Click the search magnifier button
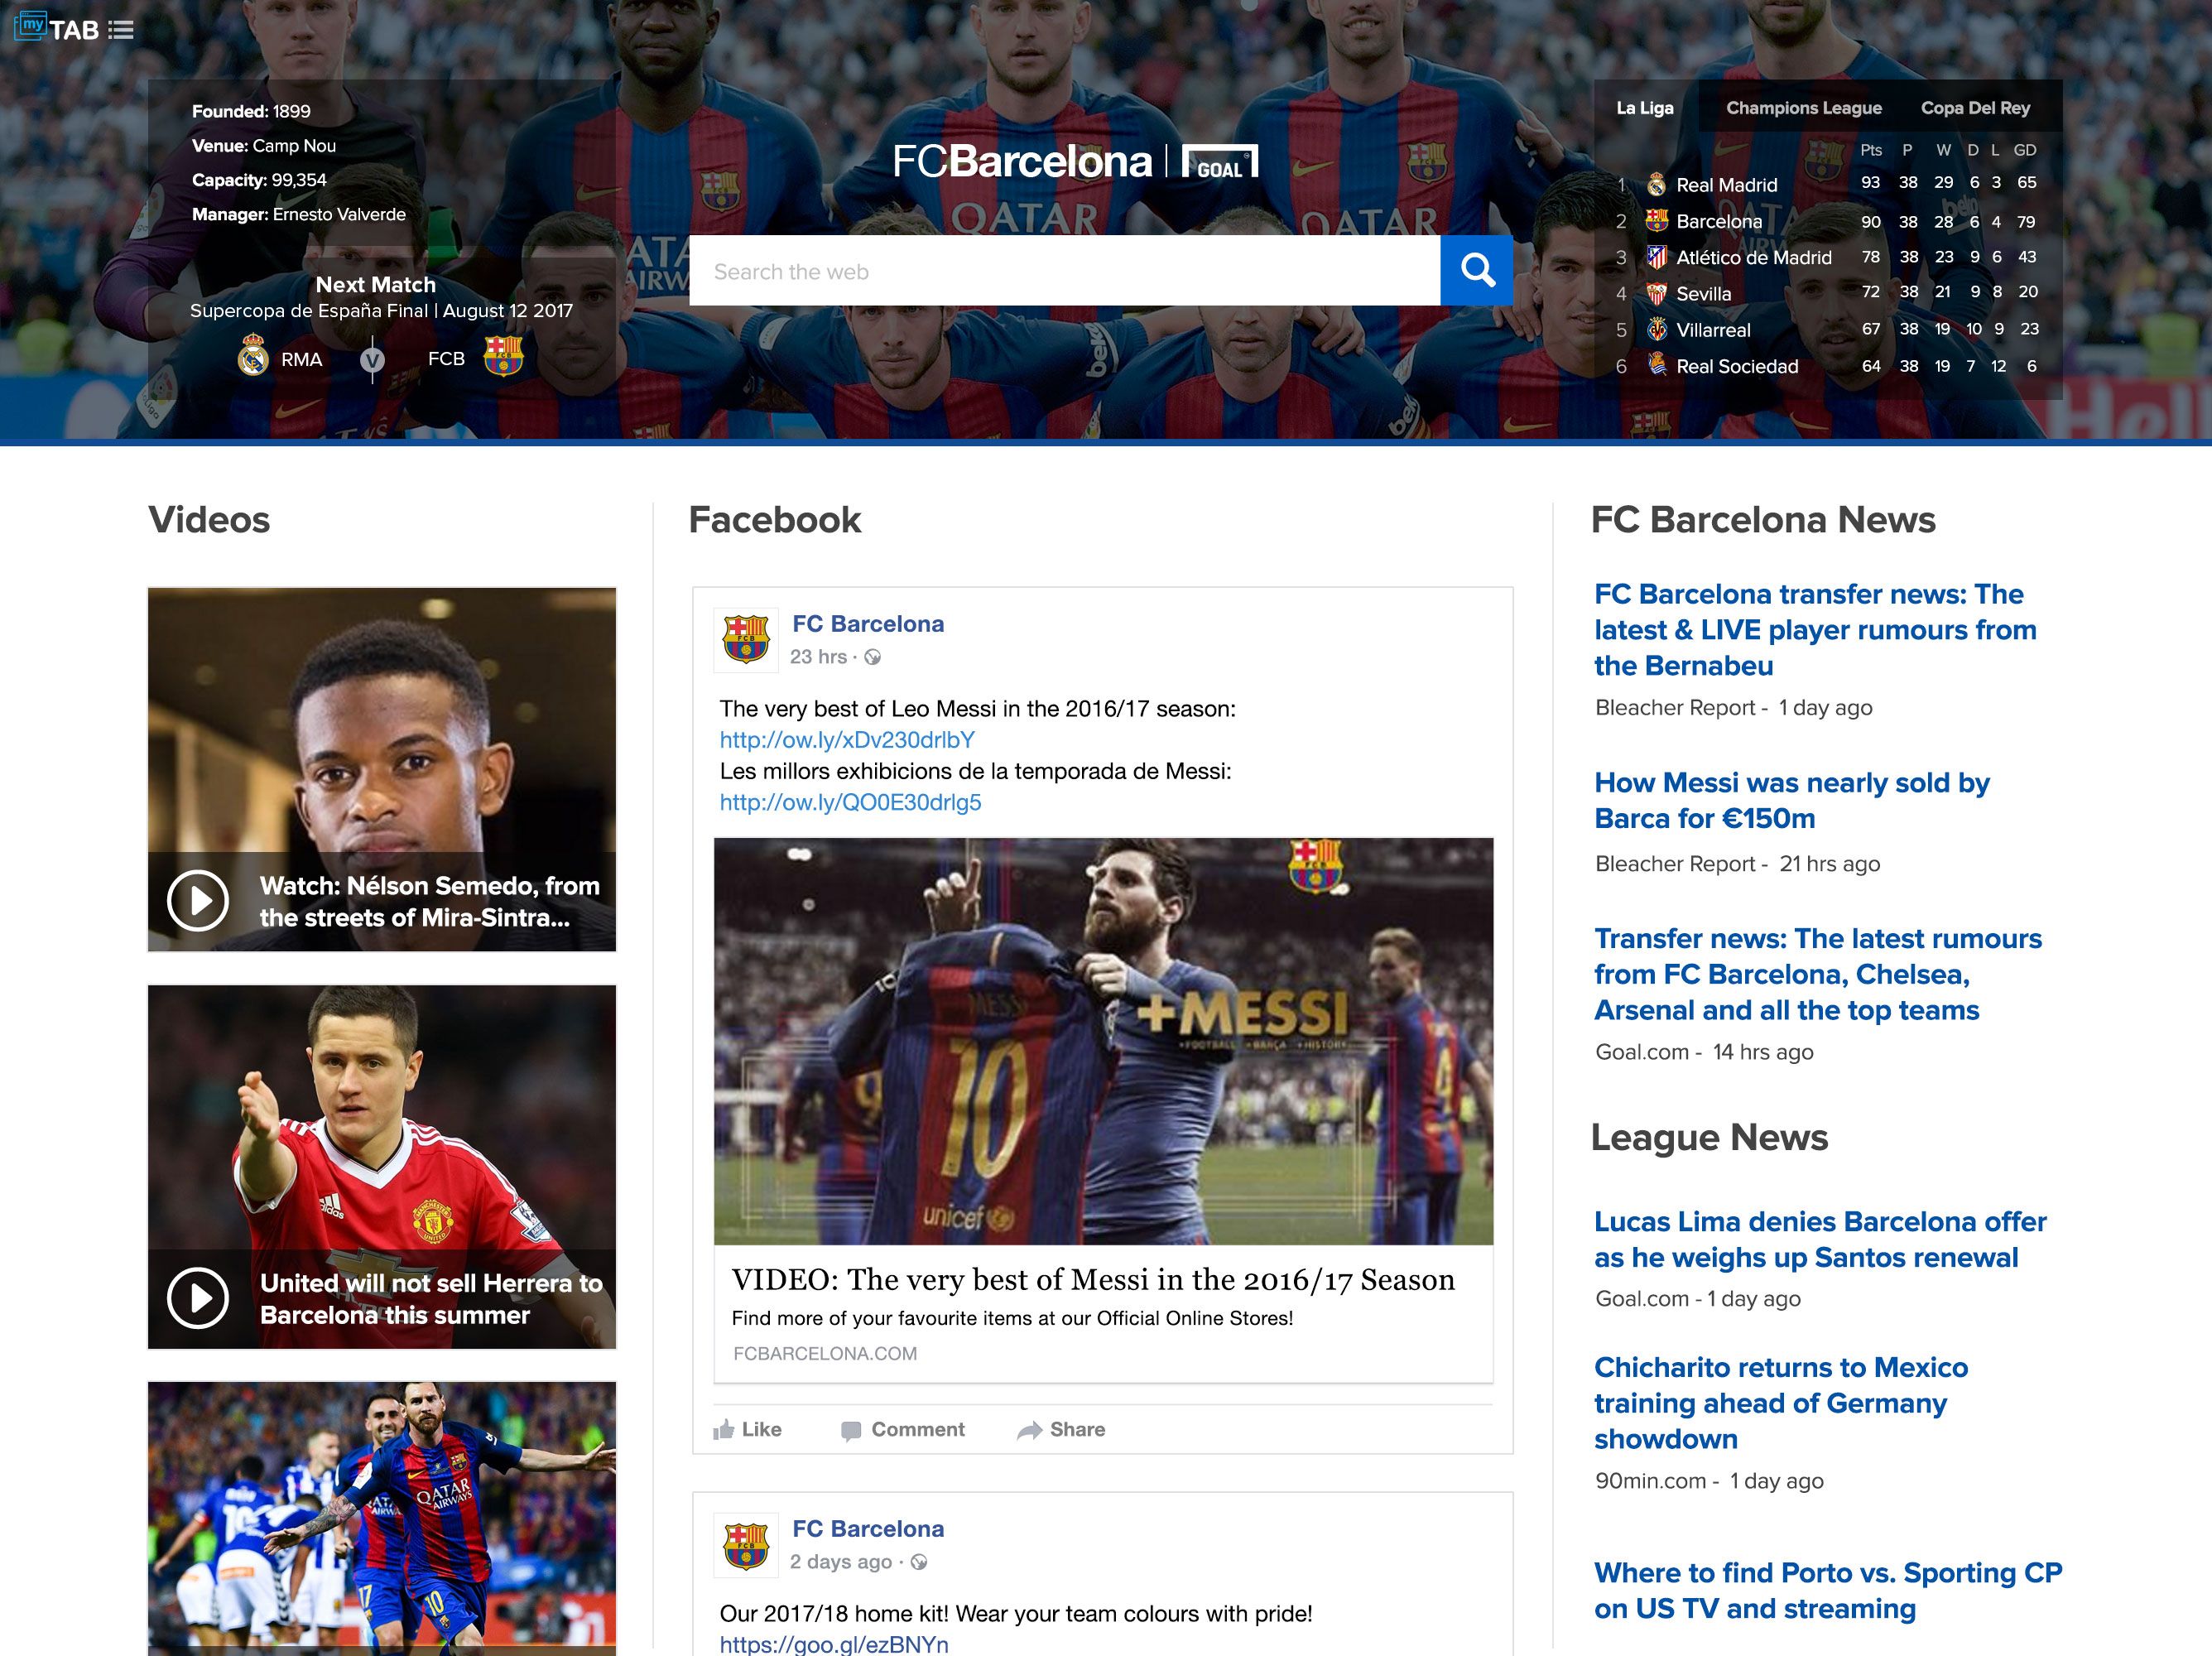 [x=1477, y=270]
